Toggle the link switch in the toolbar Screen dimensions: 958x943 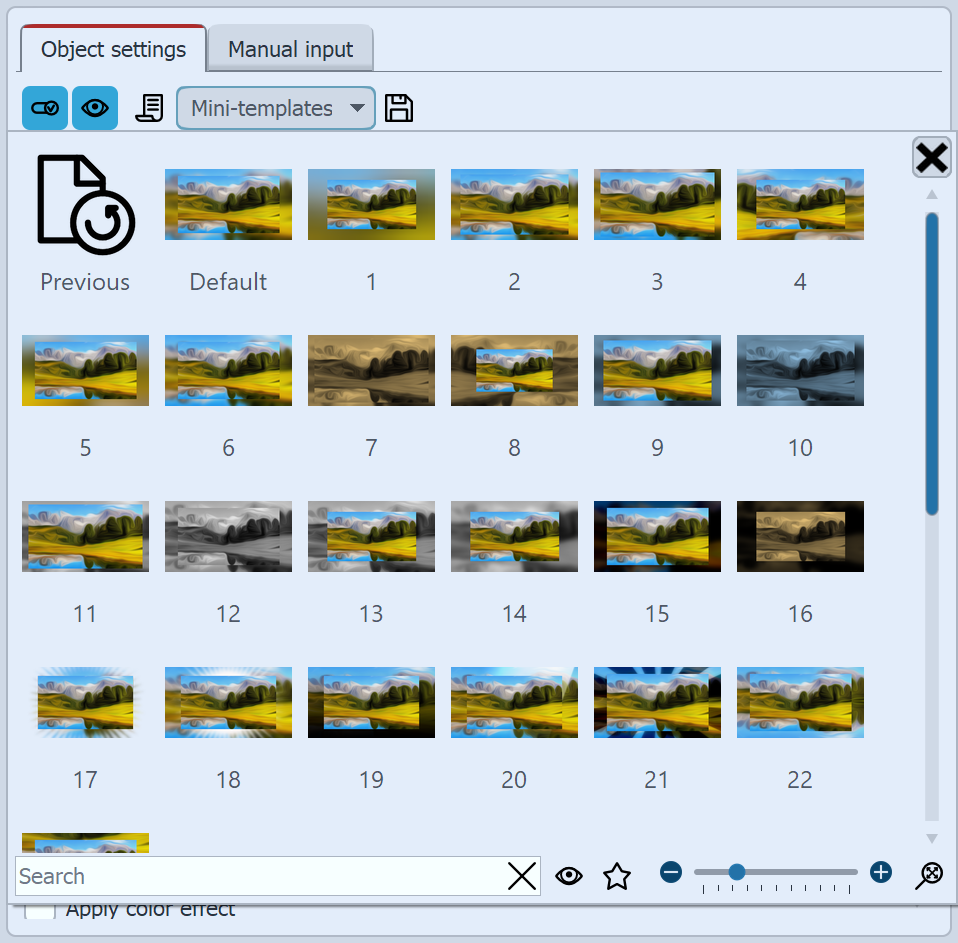pos(44,108)
